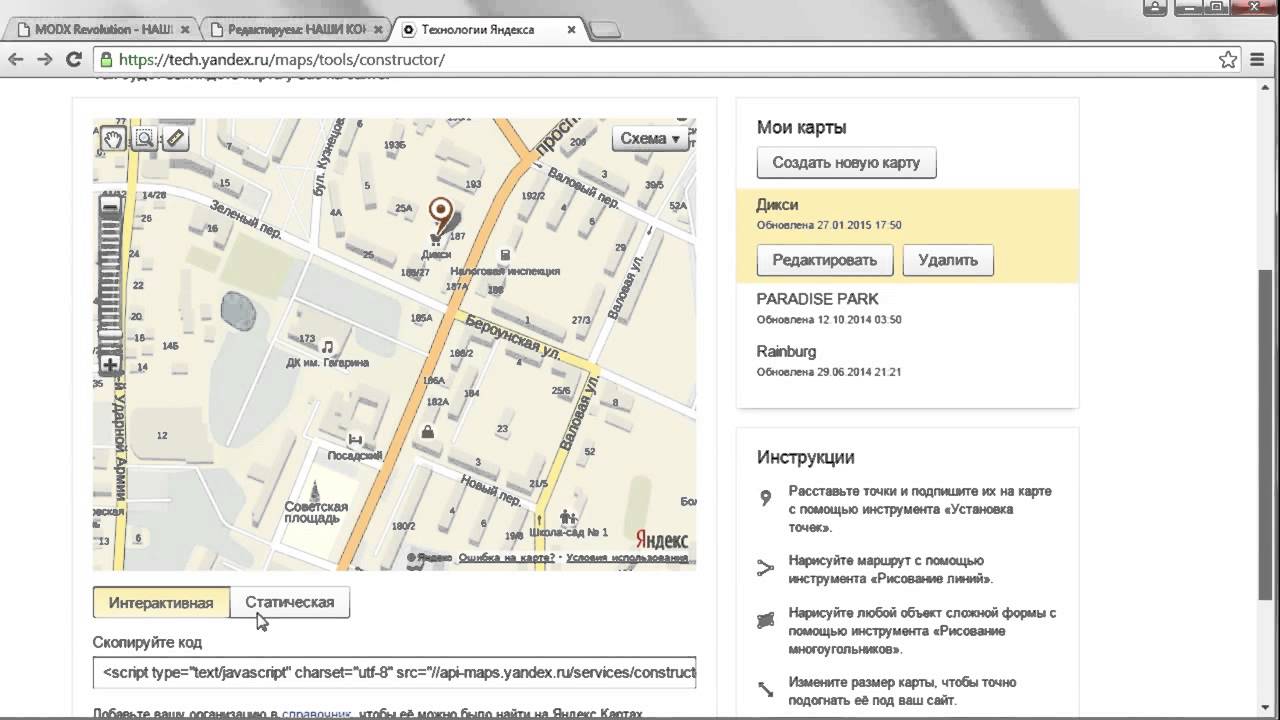Click the brown placemark pin on the map
Screen dimensions: 1280x720
[x=441, y=214]
